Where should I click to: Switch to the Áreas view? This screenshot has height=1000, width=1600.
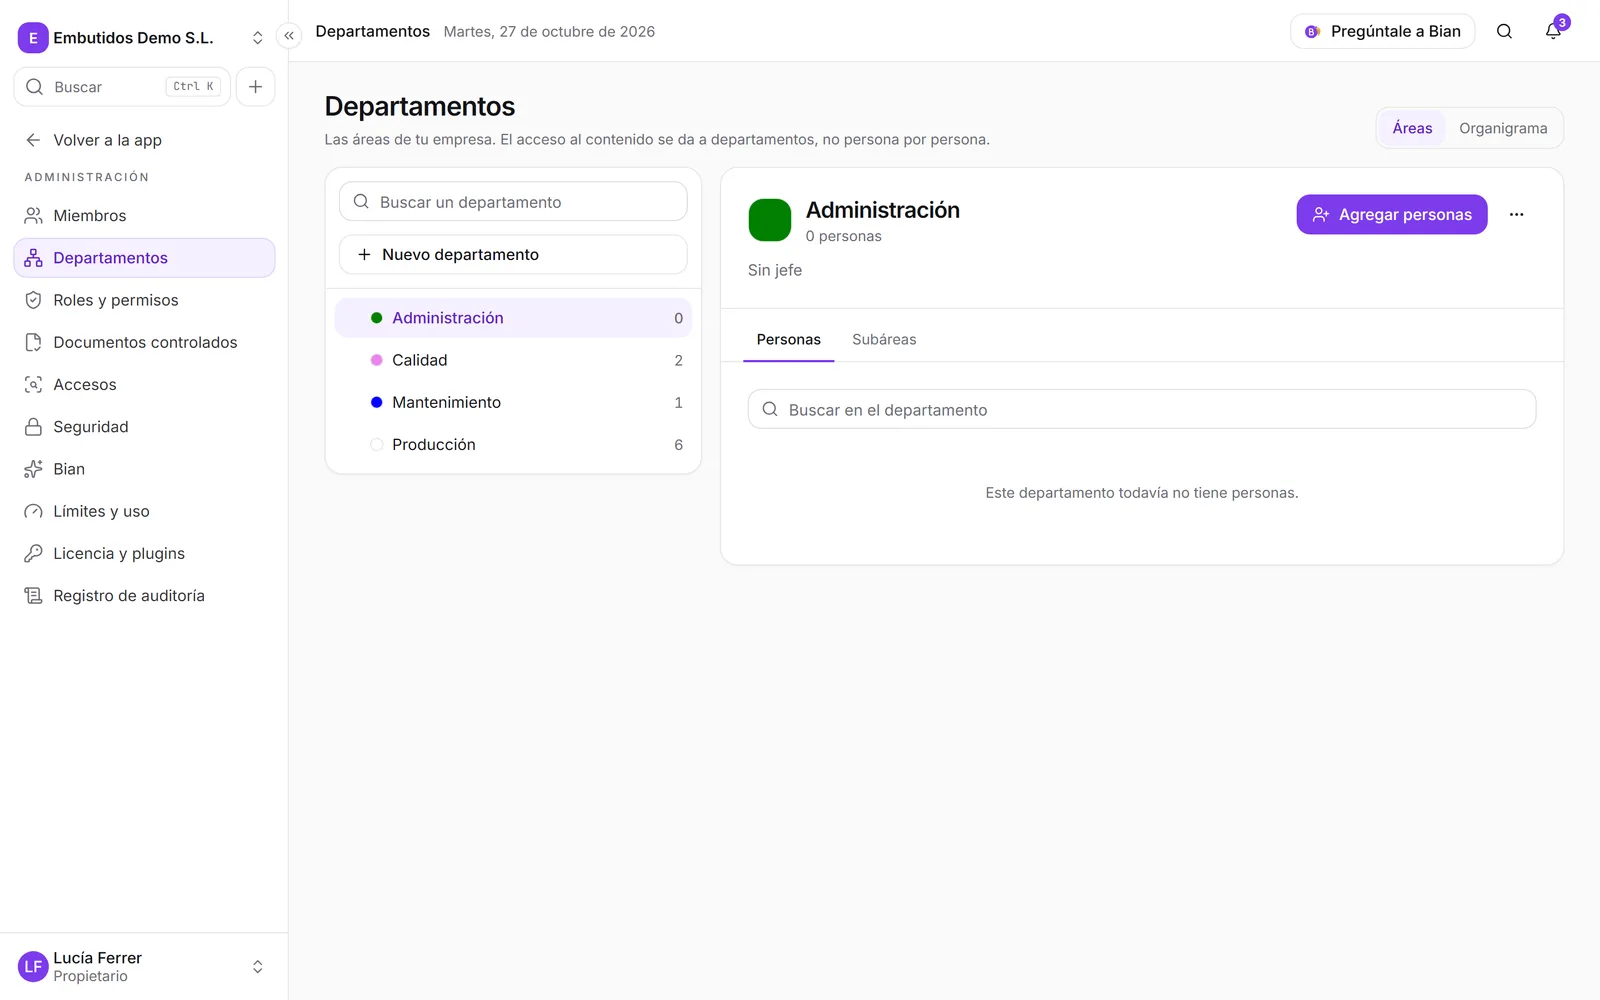point(1412,128)
